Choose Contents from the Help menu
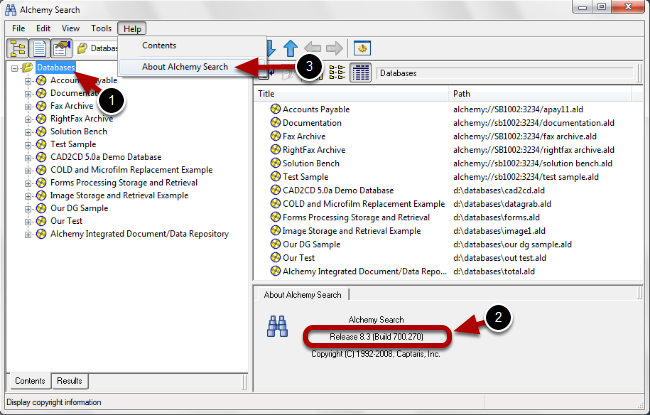This screenshot has width=650, height=415. point(159,46)
